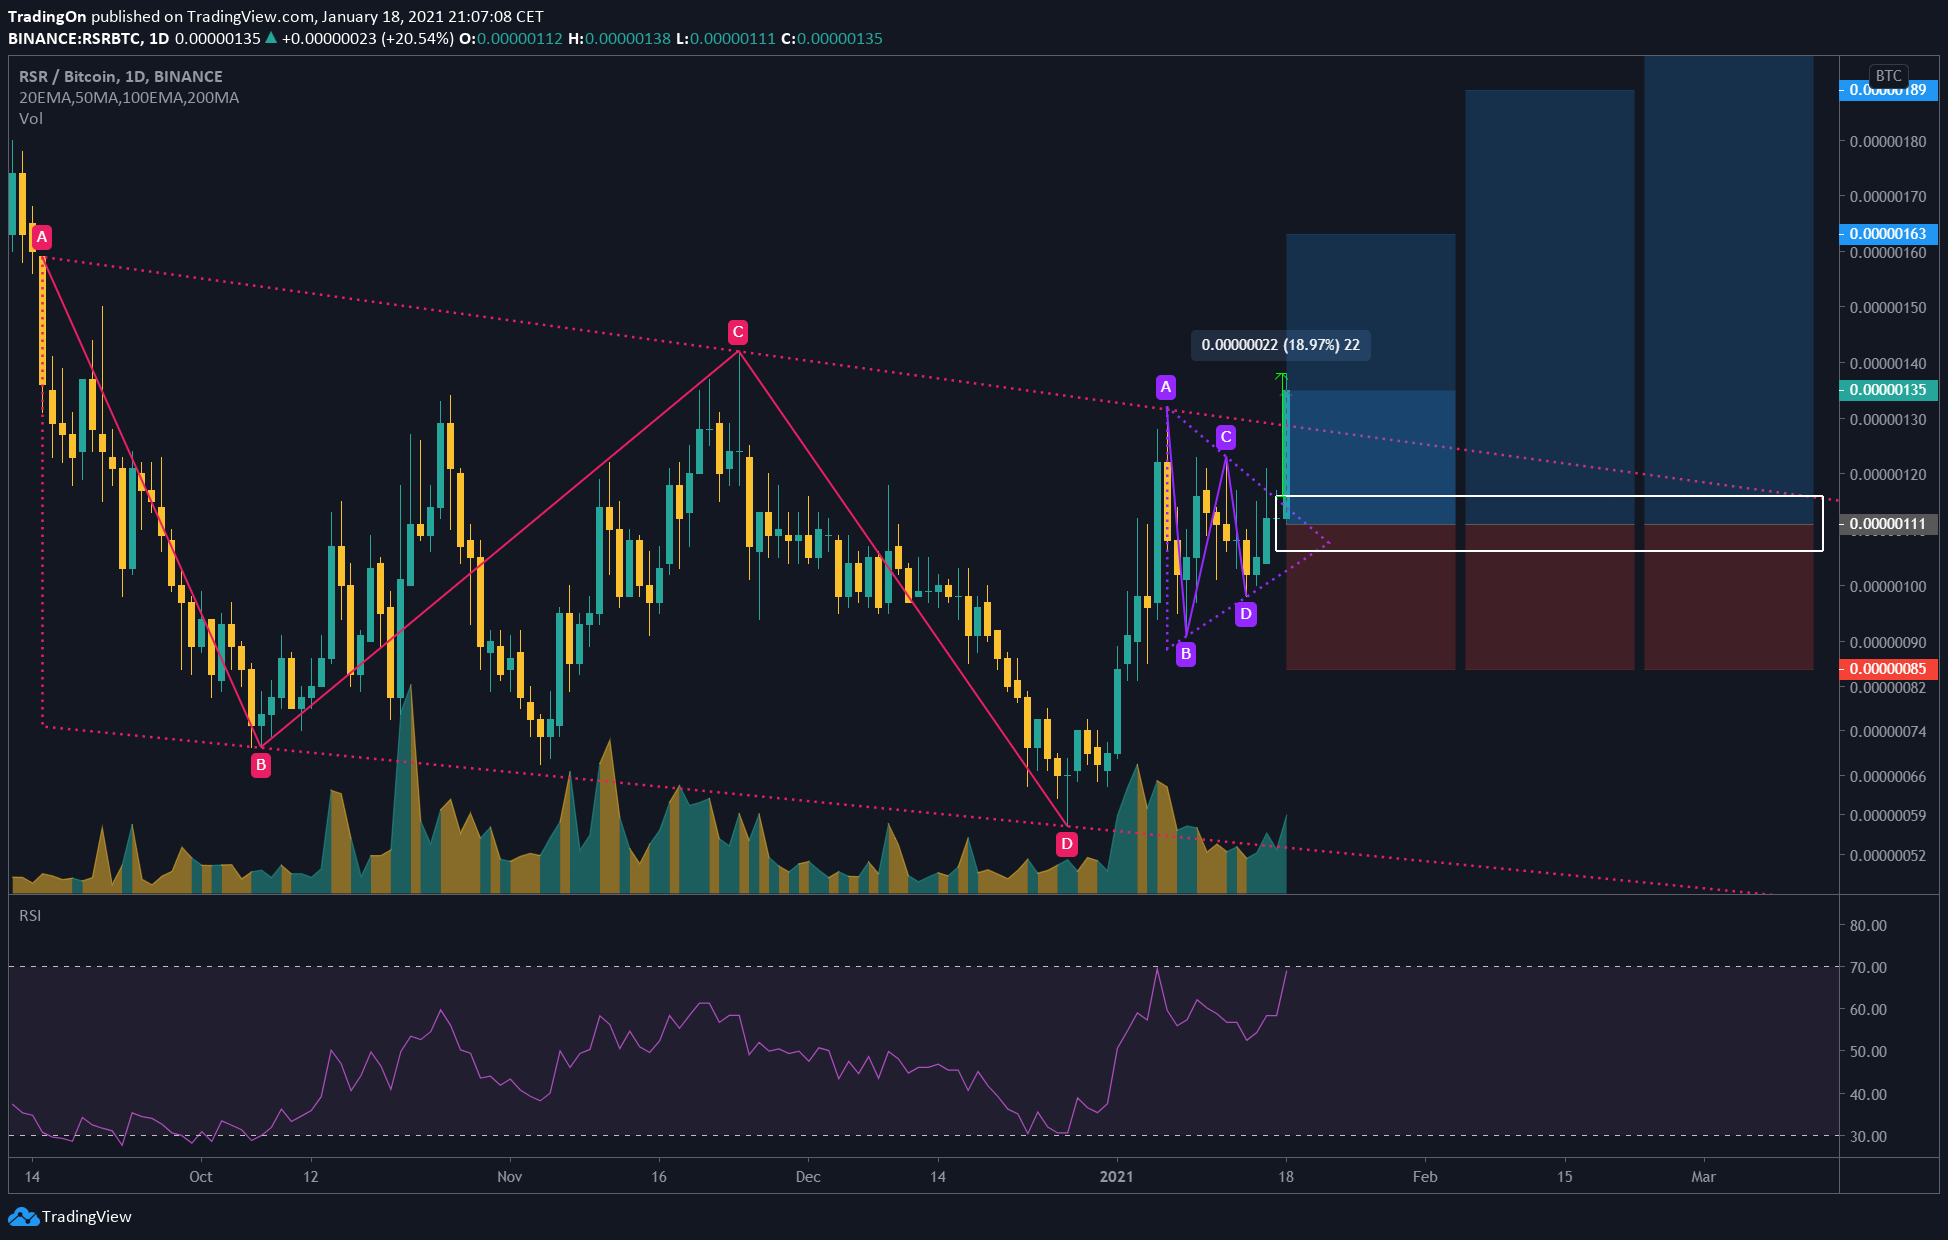Select the pink B wave label

click(261, 765)
